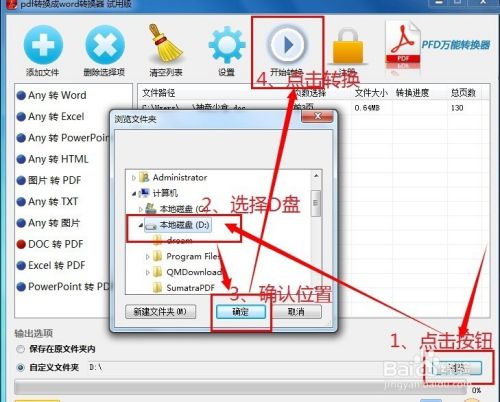Viewport: 500px width, 402px height.
Task: Click the yellow padlock register icon
Action: tap(348, 46)
